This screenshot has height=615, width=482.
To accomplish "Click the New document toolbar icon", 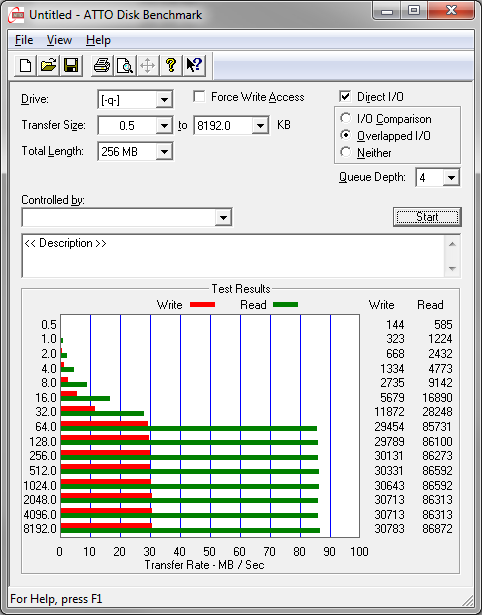I will tap(25, 66).
